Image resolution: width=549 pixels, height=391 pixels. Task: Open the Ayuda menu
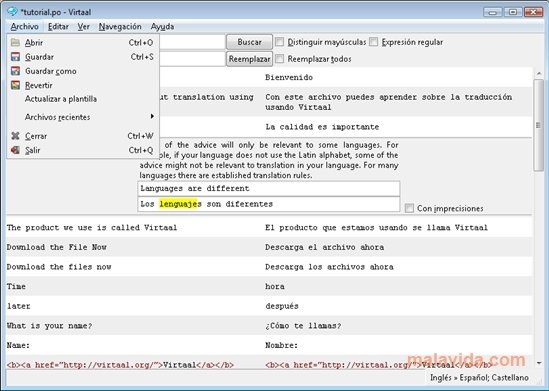[162, 27]
